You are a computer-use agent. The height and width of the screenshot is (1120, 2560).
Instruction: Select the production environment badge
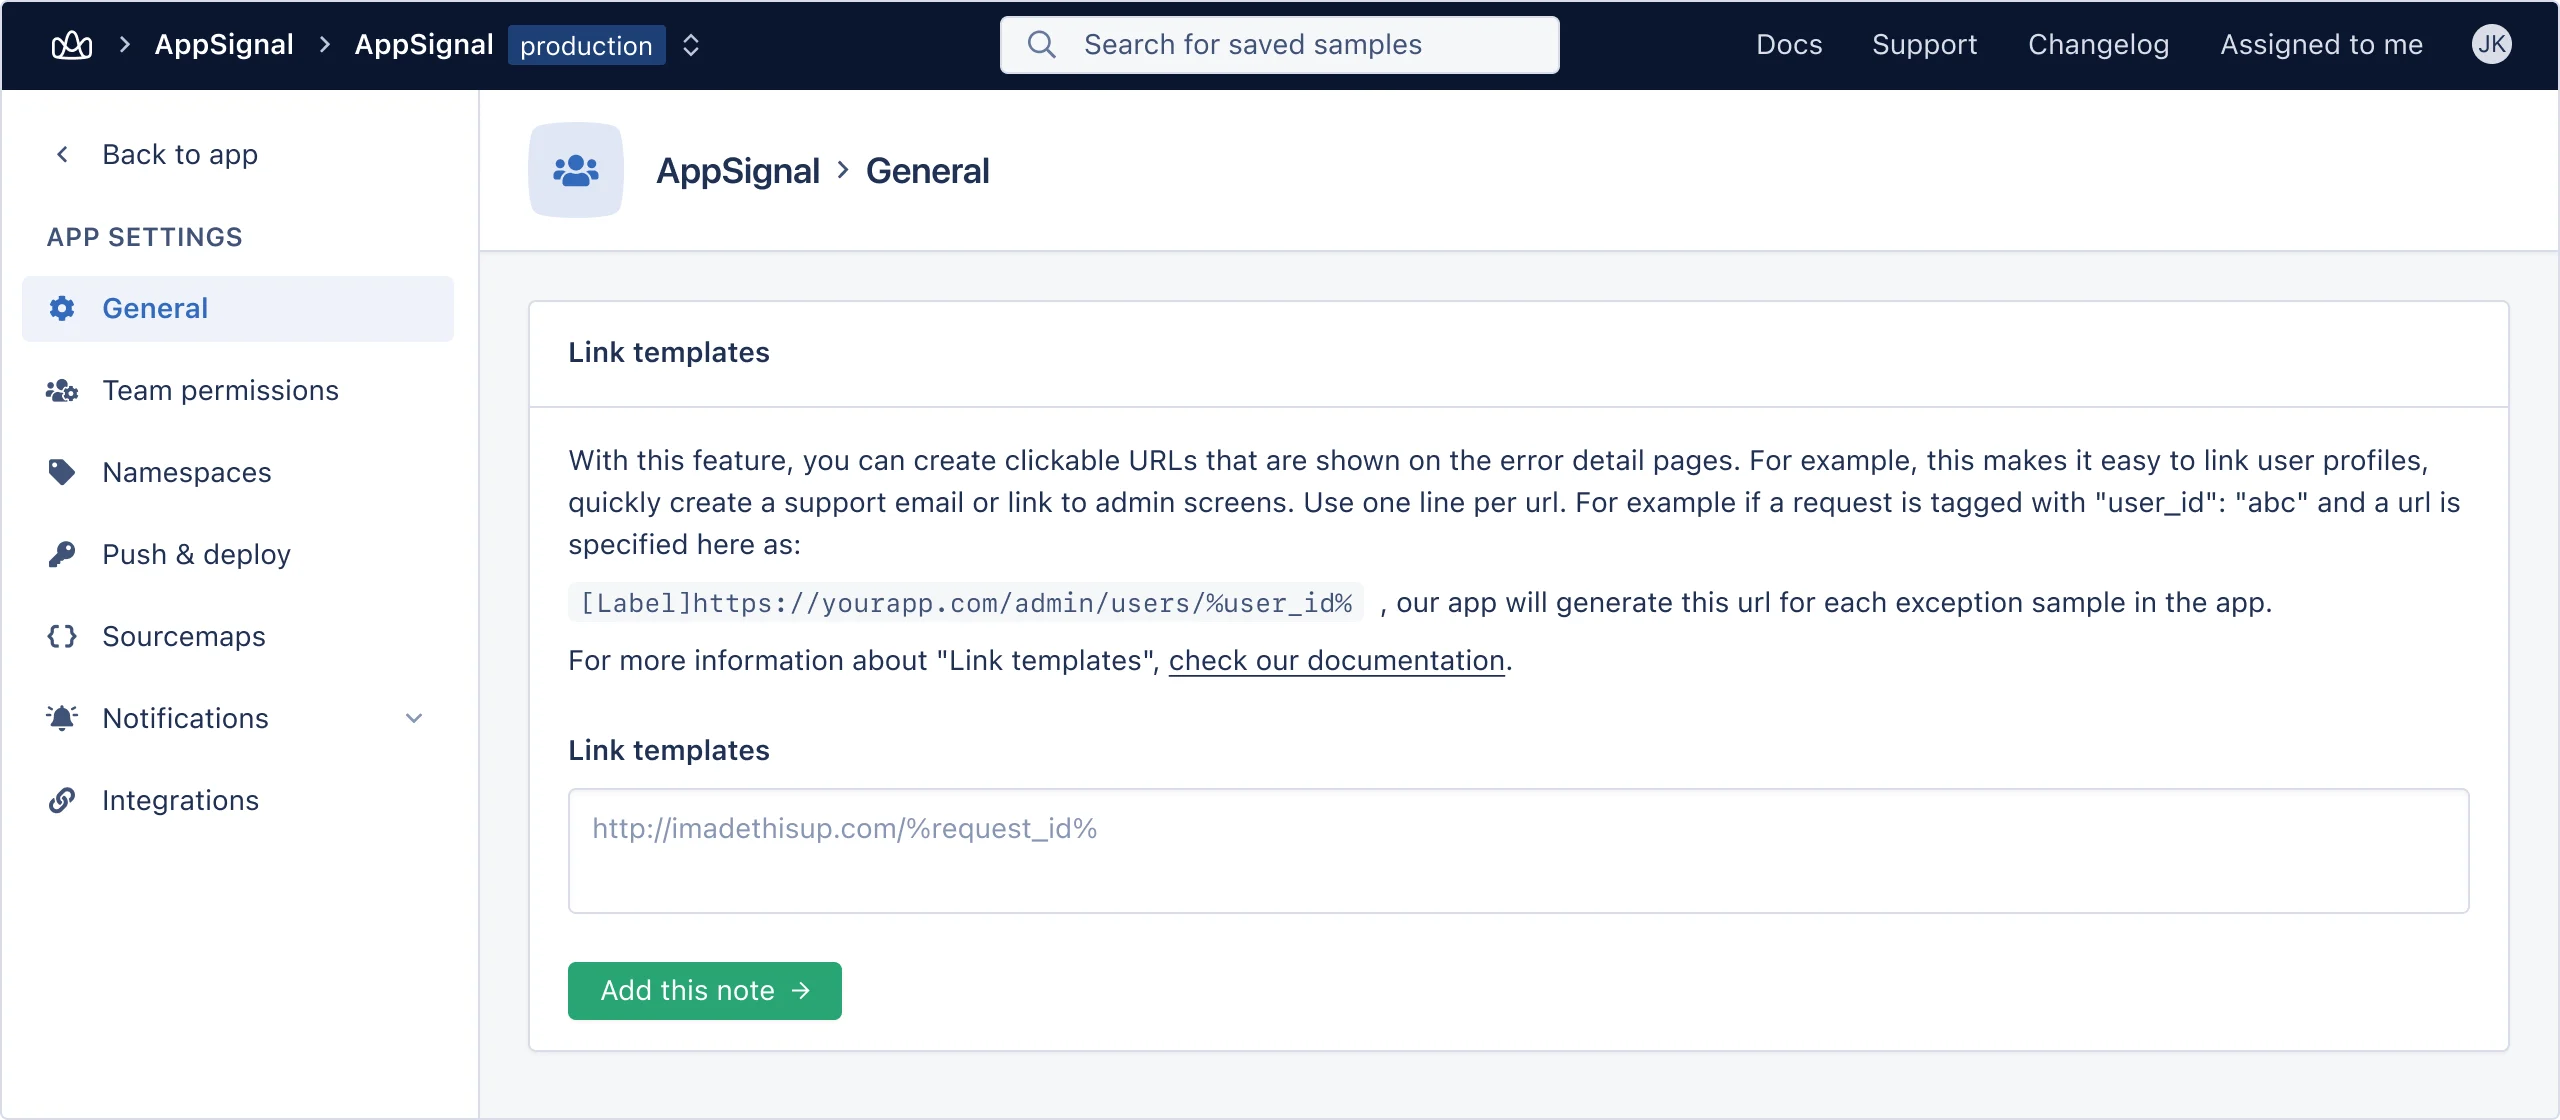point(587,45)
